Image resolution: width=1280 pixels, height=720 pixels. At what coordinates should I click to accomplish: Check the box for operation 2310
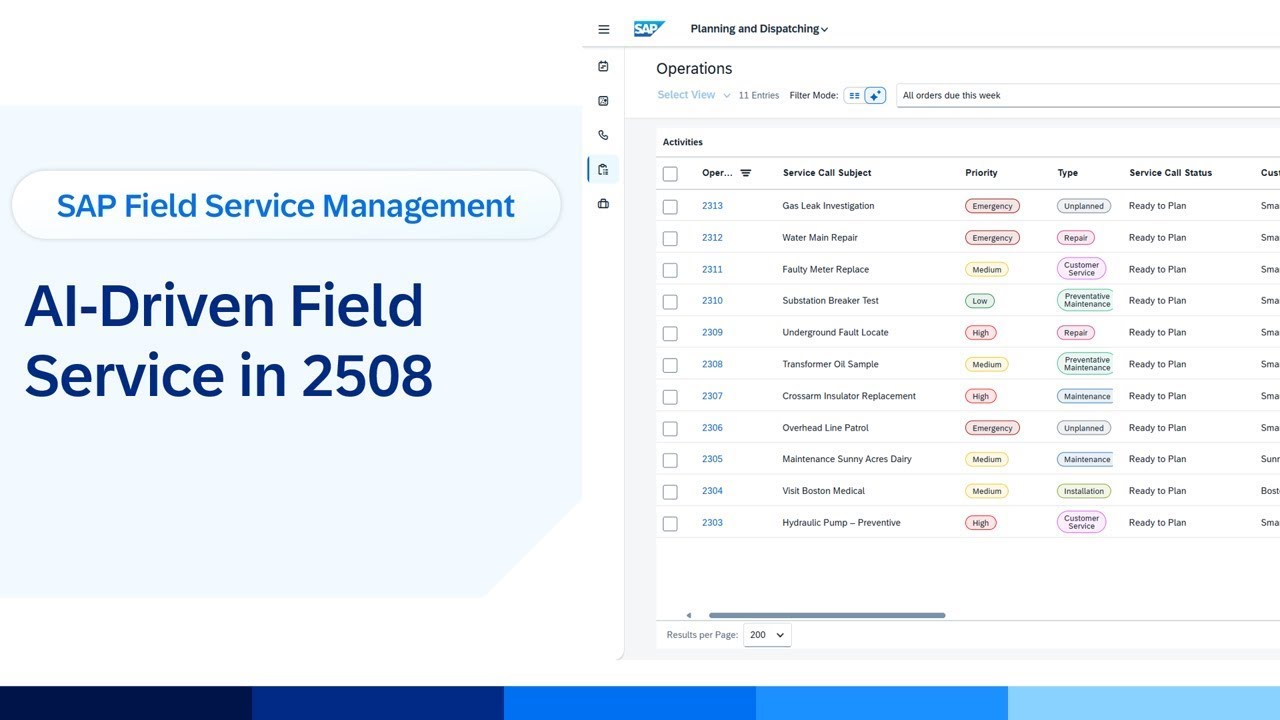(x=670, y=302)
